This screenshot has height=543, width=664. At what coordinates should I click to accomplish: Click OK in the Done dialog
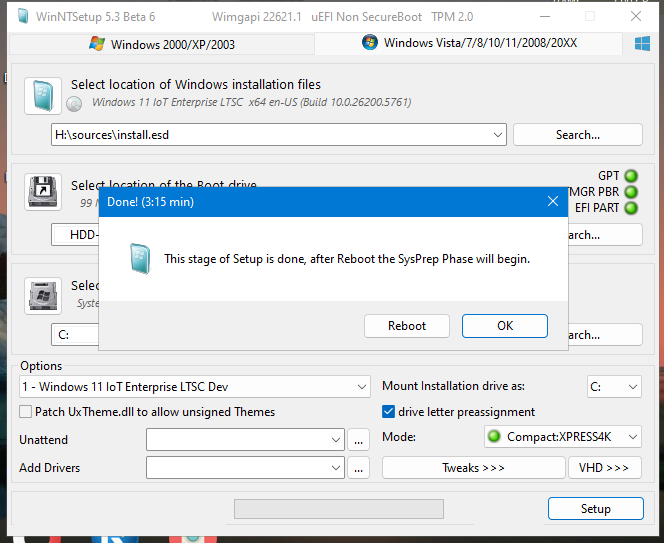505,326
